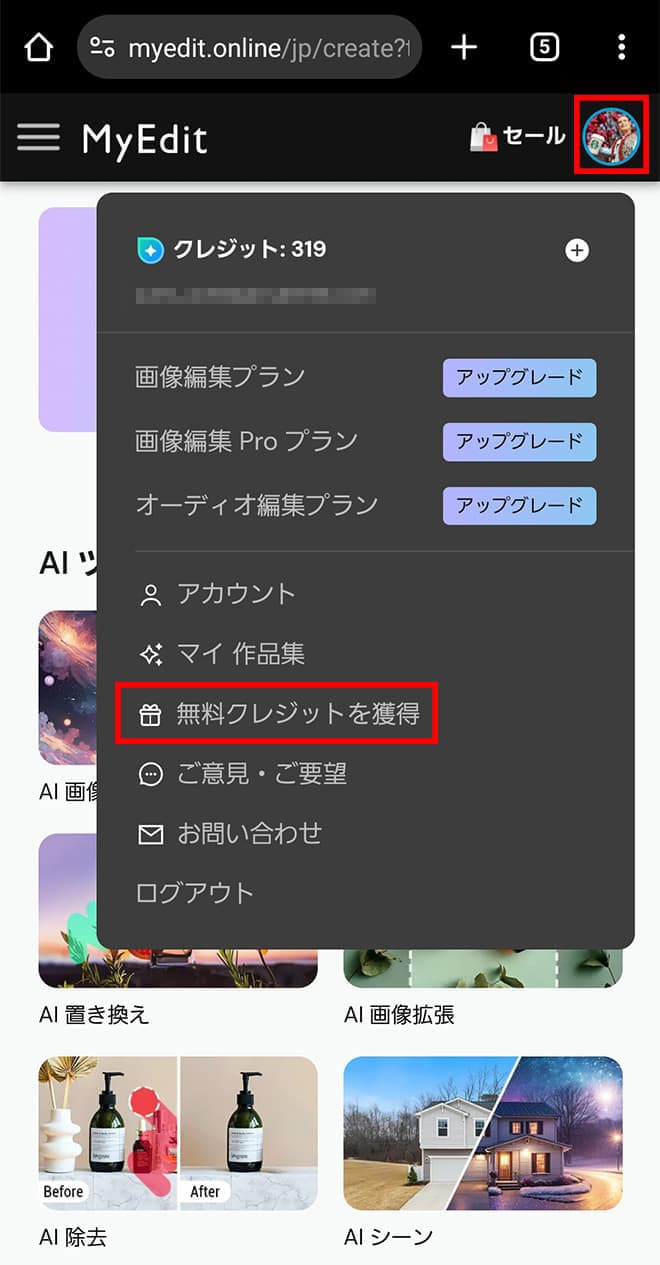Tap the browser URL address field

coord(249,47)
